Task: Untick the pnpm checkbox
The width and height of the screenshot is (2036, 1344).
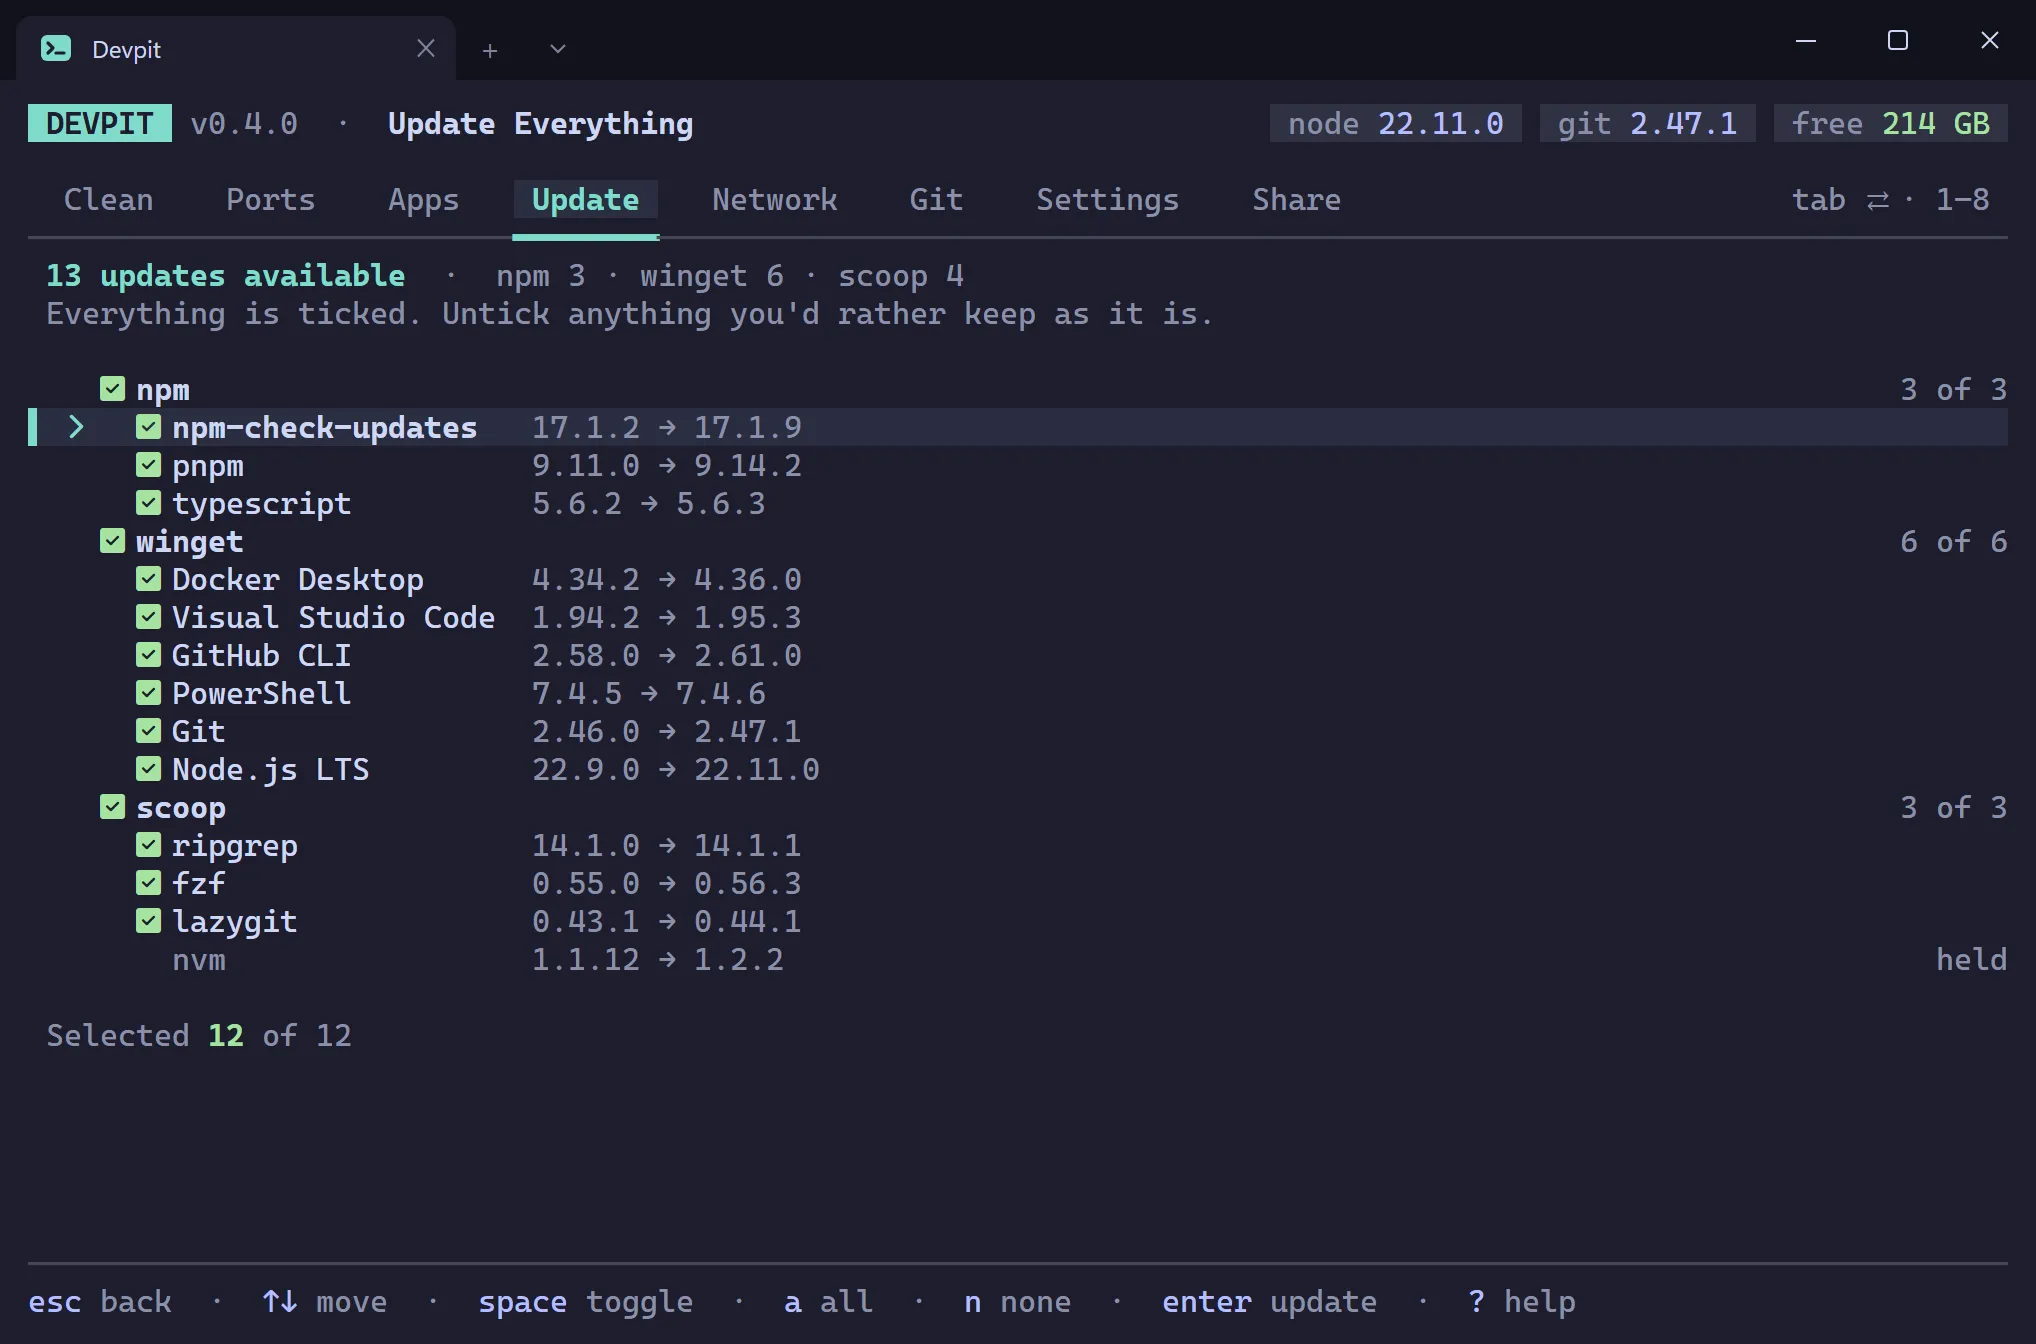Action: 148,465
